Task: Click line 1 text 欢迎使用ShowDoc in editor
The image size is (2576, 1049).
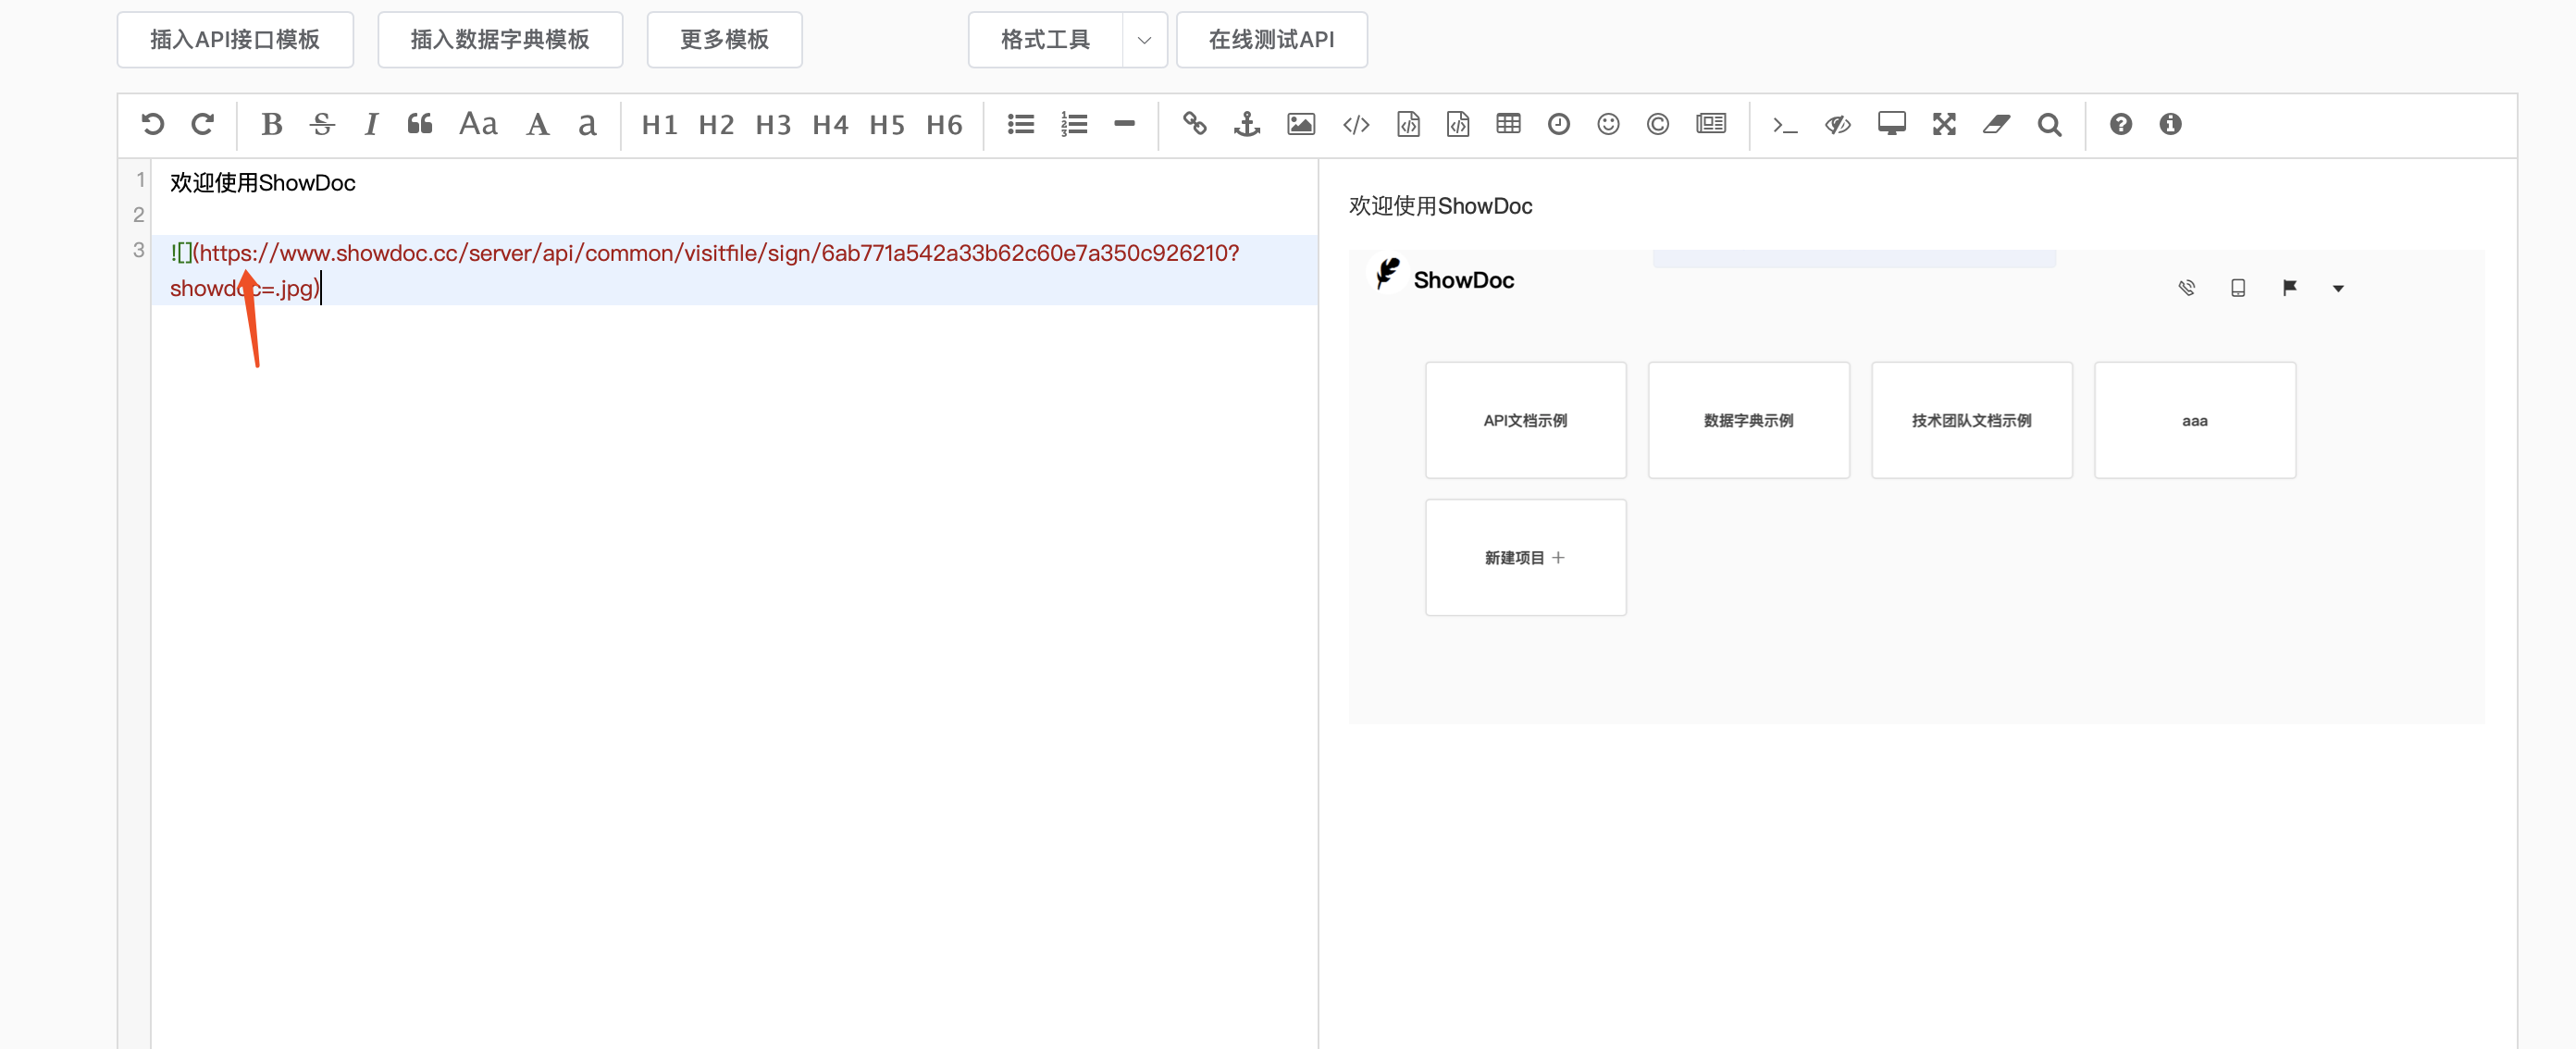Action: (x=263, y=183)
